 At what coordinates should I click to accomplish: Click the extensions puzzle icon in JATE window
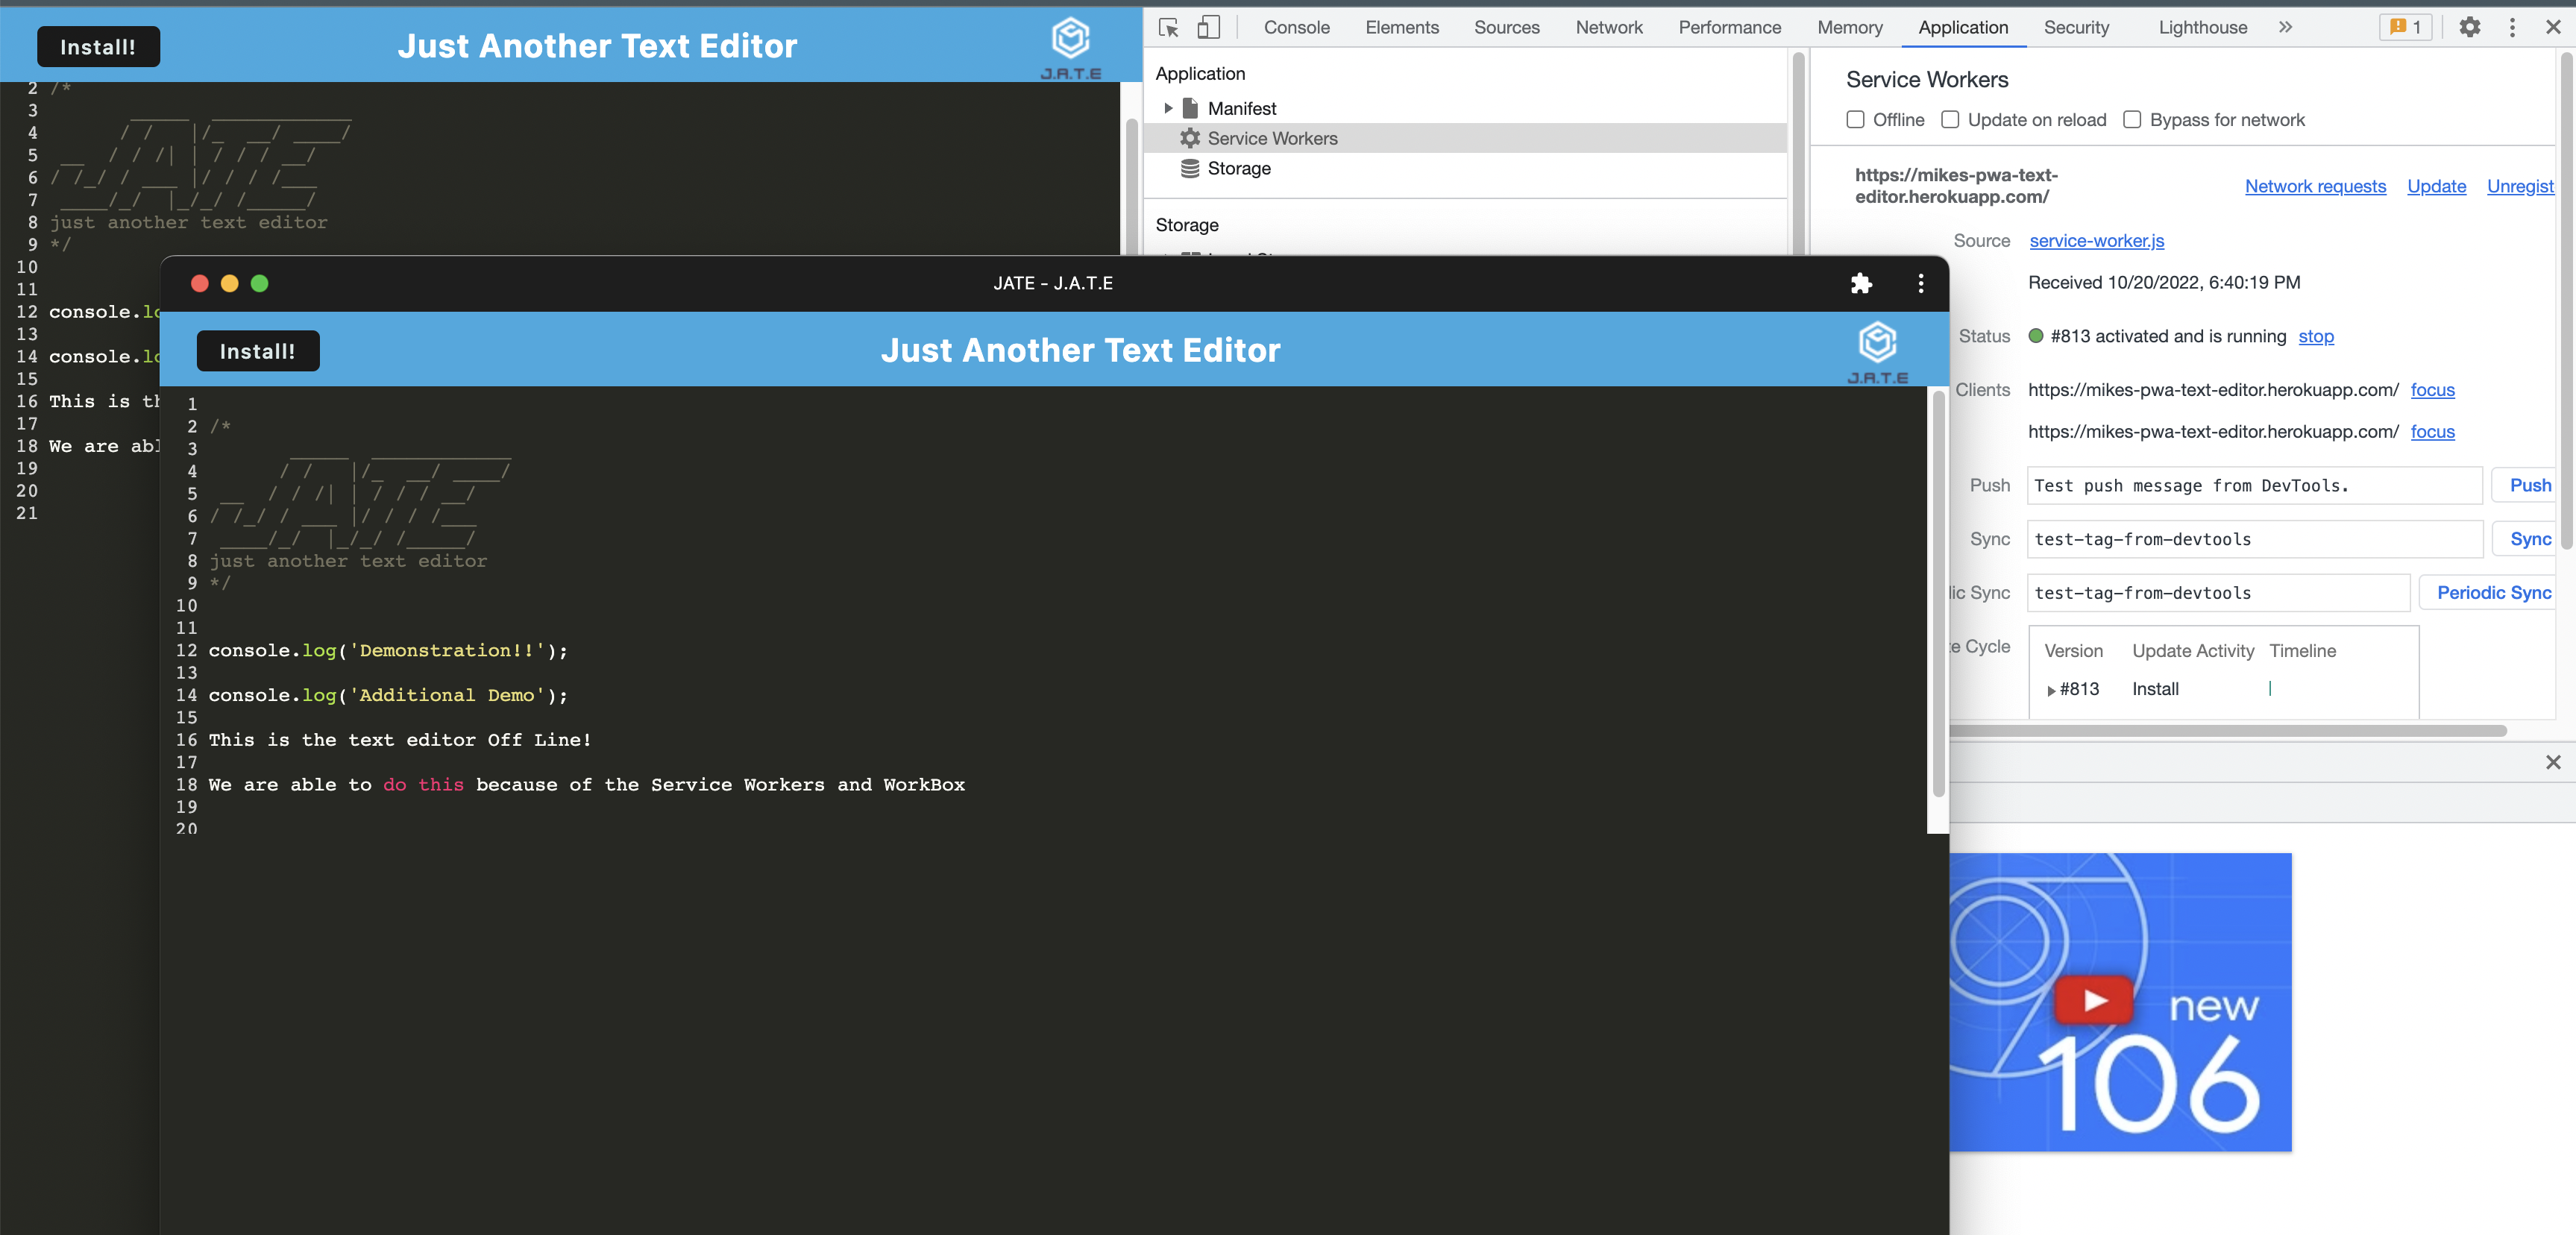pos(1862,283)
